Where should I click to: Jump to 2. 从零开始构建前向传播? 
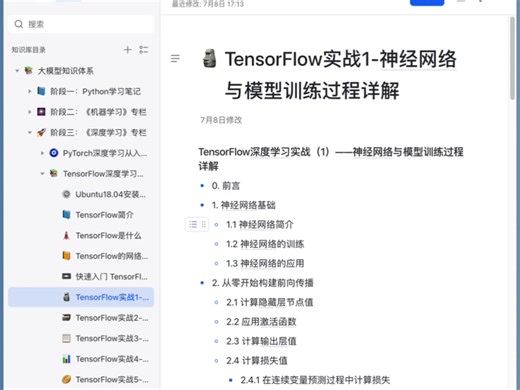point(263,283)
